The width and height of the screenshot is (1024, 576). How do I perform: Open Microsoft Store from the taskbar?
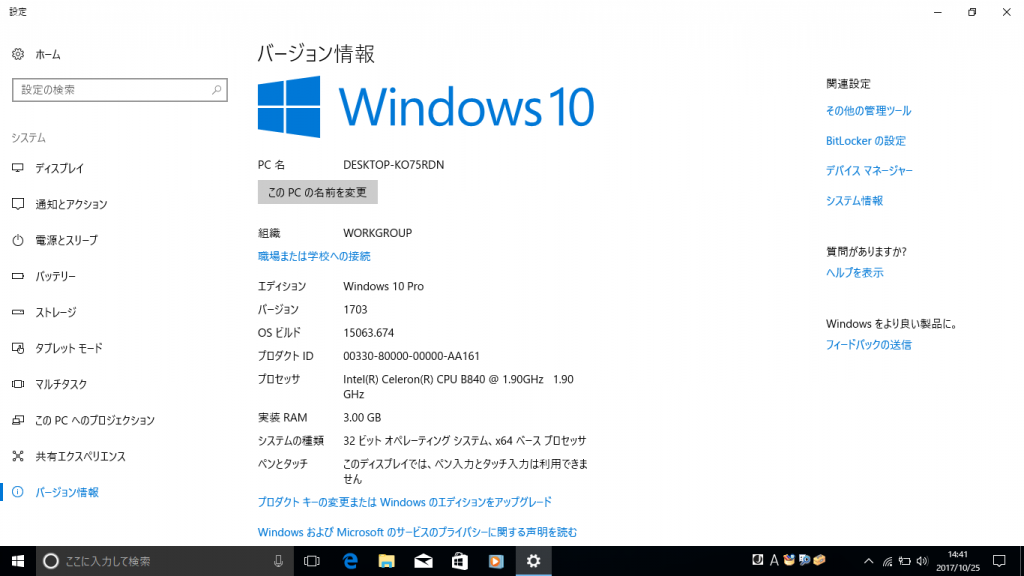click(x=458, y=561)
